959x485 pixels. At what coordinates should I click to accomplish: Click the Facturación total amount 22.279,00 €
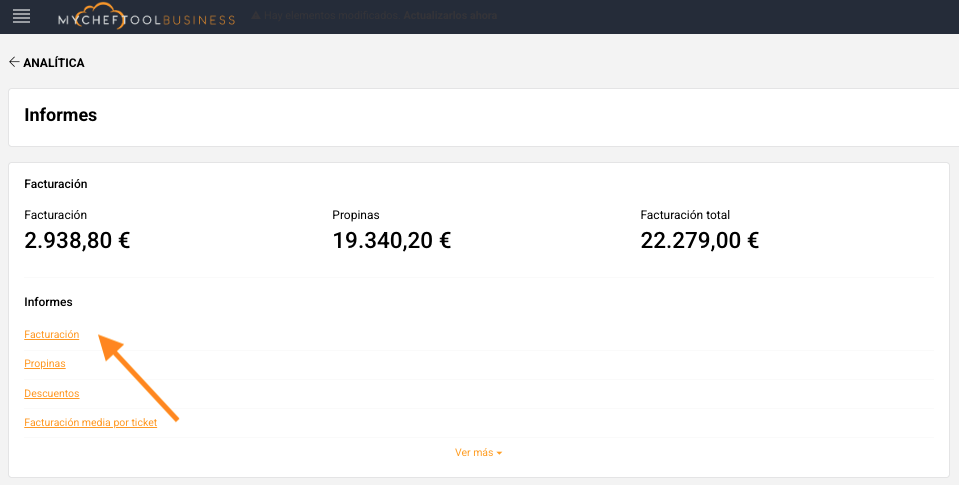click(699, 240)
